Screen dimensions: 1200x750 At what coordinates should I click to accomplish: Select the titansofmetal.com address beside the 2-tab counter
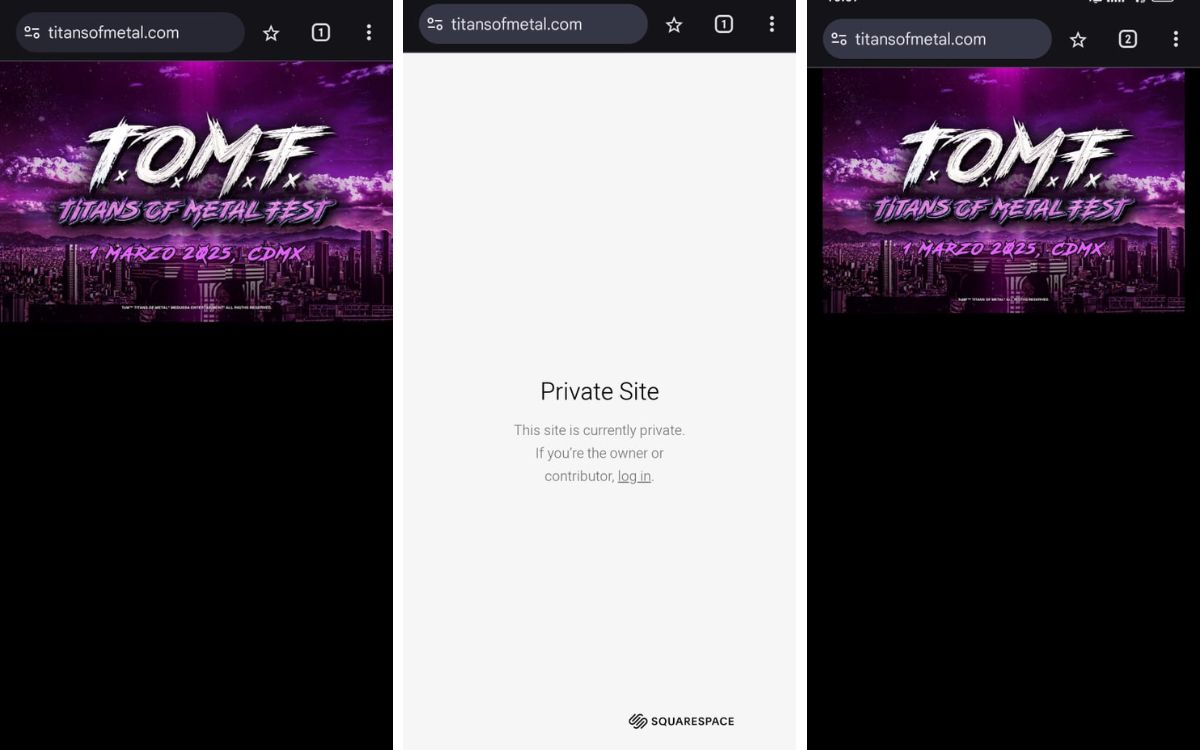(920, 39)
